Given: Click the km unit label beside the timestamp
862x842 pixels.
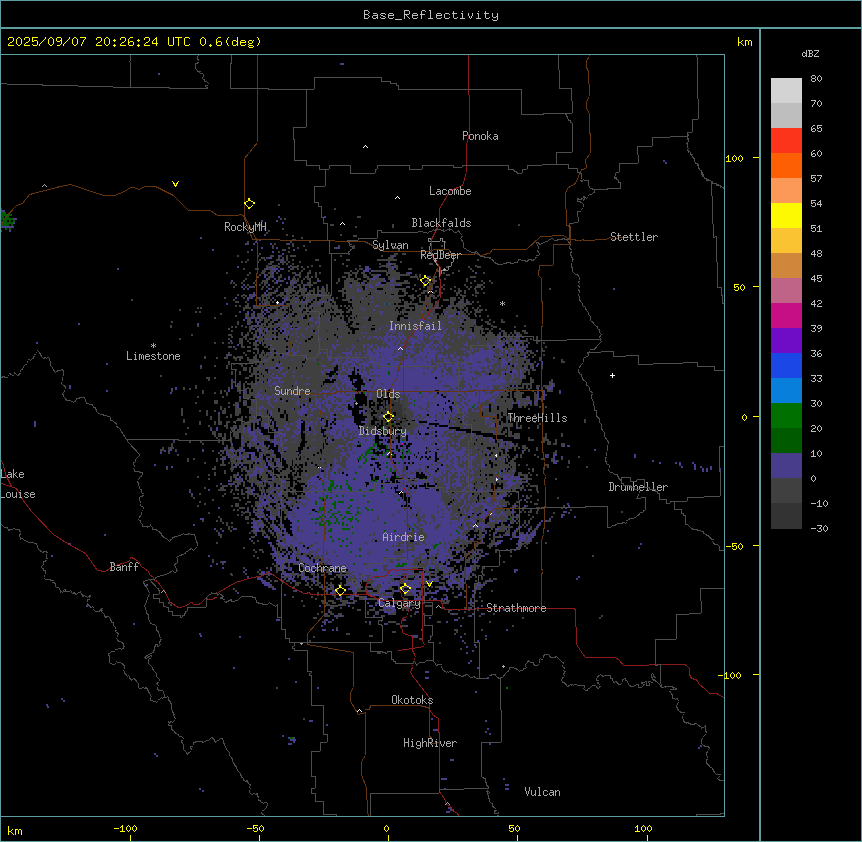Looking at the screenshot, I should coord(744,42).
